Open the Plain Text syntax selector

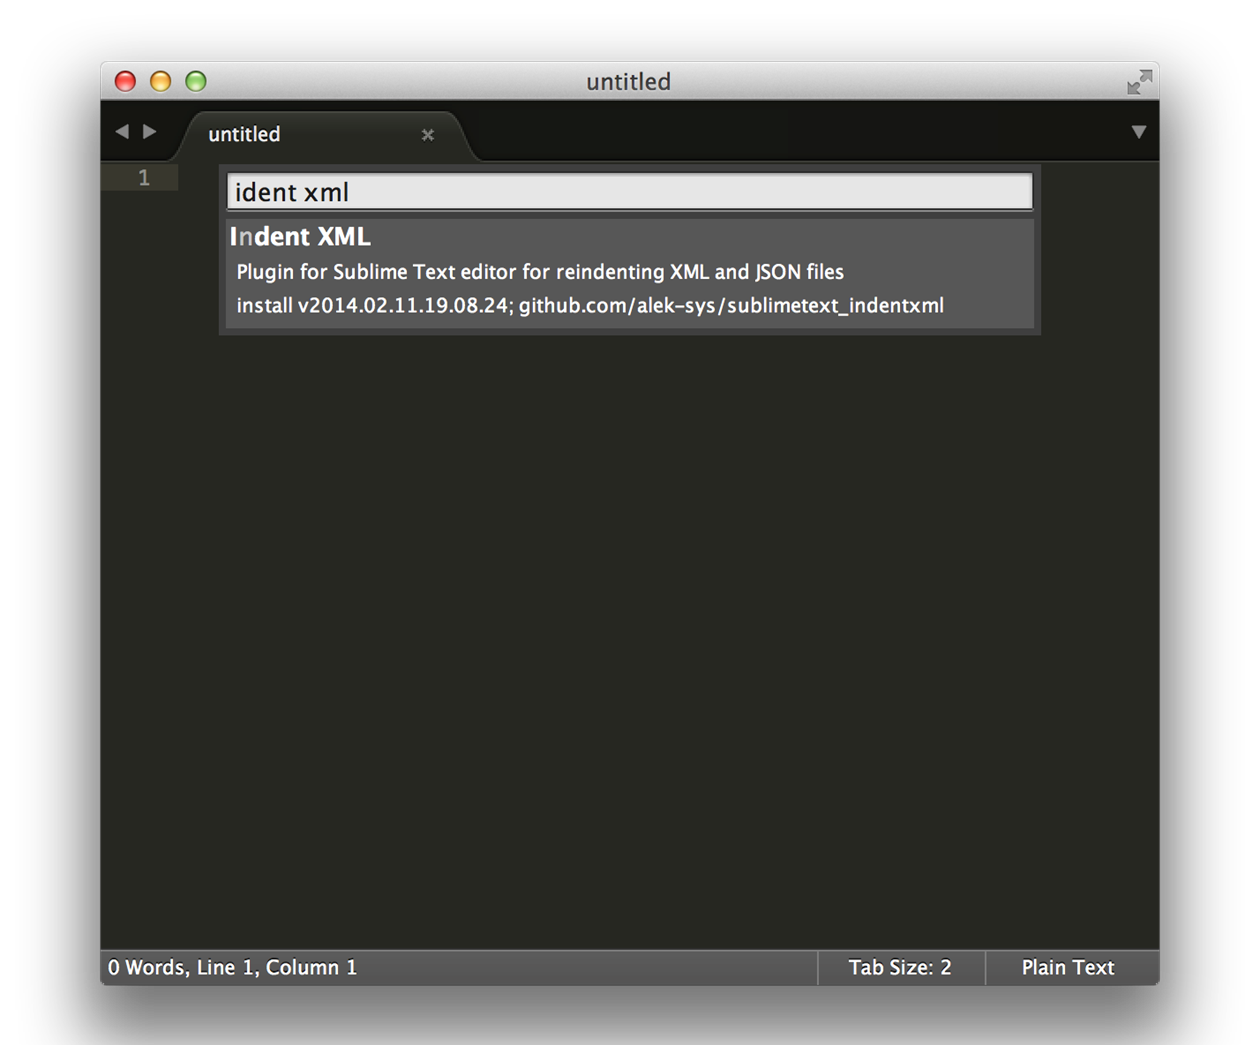point(1067,967)
